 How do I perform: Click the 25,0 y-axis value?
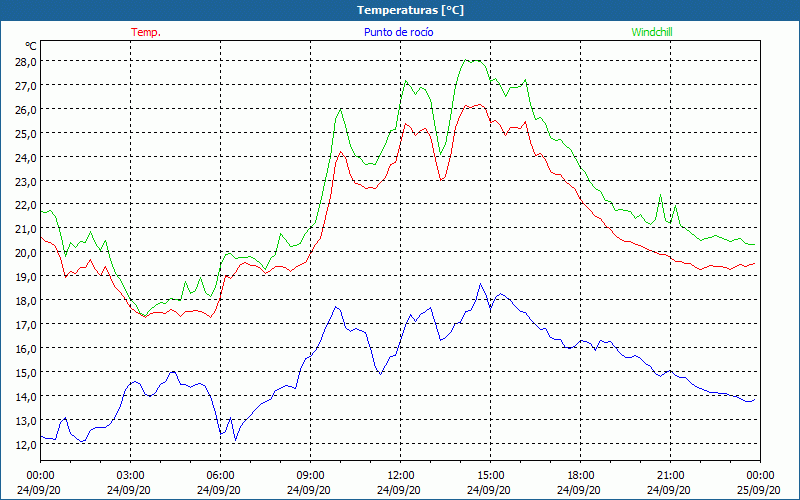coord(26,134)
